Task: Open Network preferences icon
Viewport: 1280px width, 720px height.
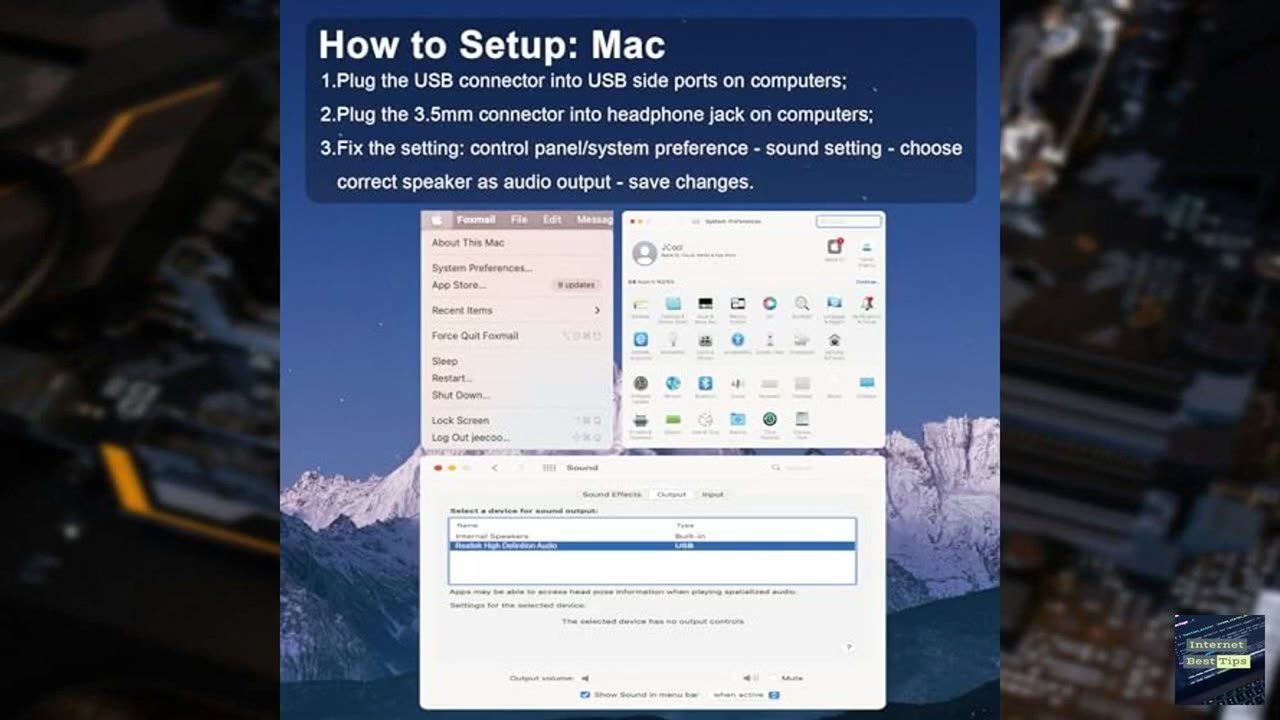Action: click(673, 383)
